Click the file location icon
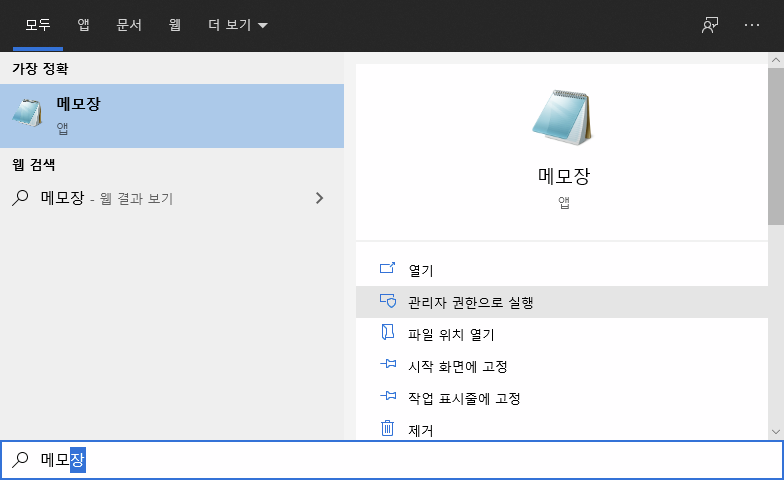This screenshot has height=480, width=784. tap(388, 332)
